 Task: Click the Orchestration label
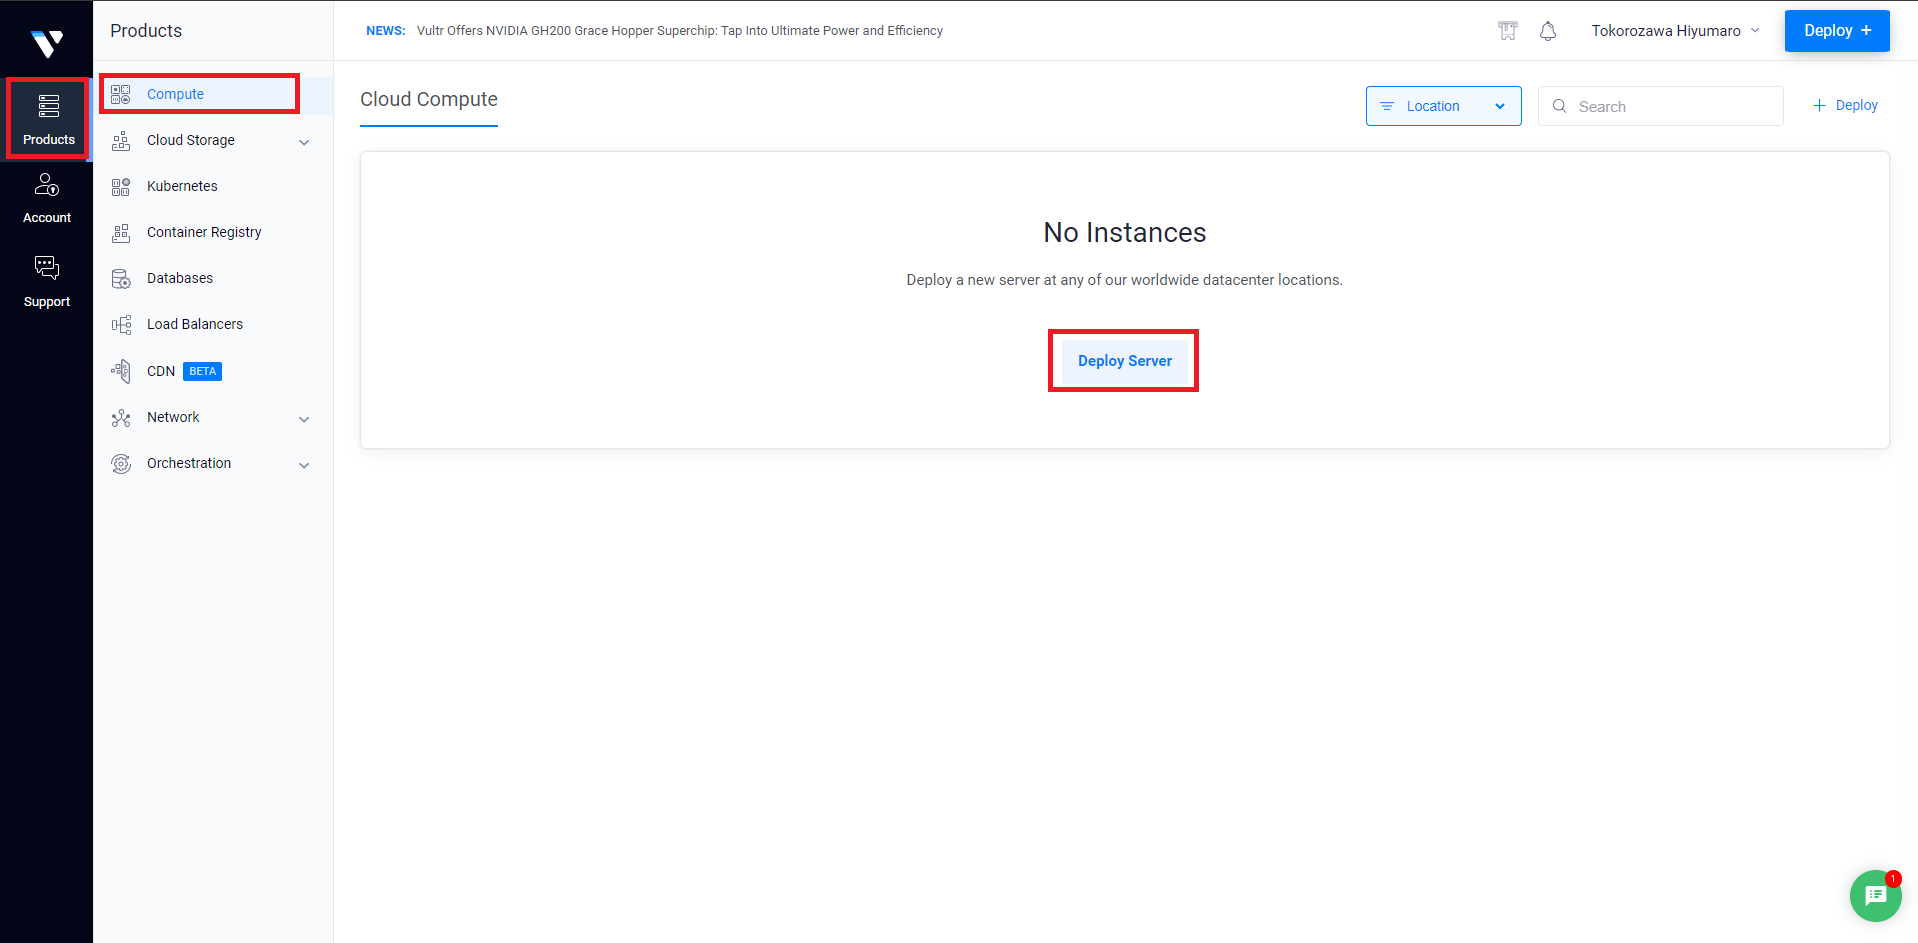pyautogui.click(x=189, y=463)
